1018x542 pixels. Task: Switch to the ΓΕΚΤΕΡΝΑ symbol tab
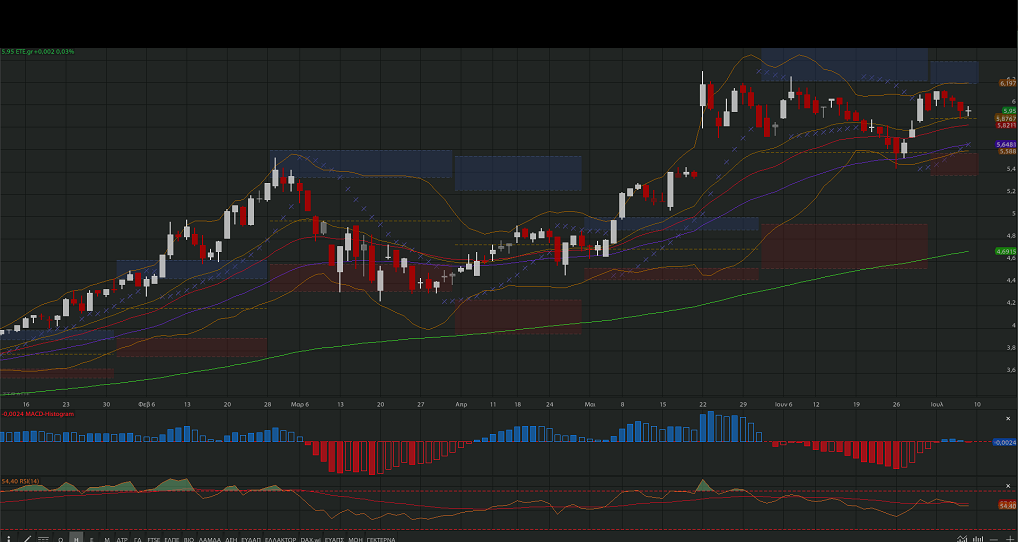(x=381, y=539)
